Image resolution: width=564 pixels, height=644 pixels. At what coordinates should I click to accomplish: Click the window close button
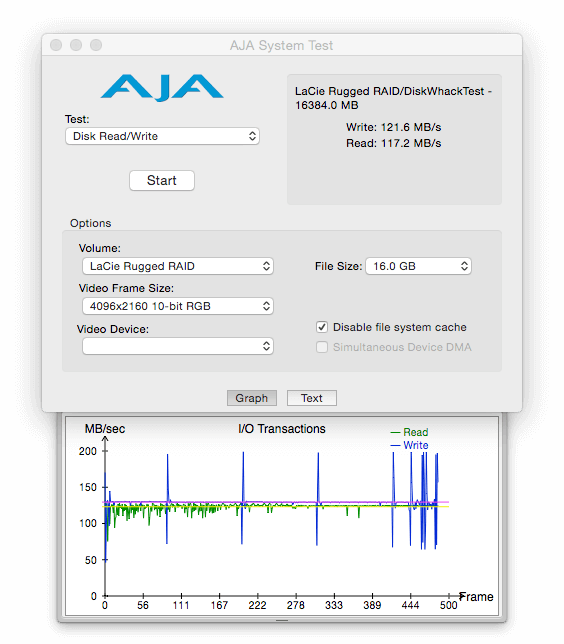[56, 45]
